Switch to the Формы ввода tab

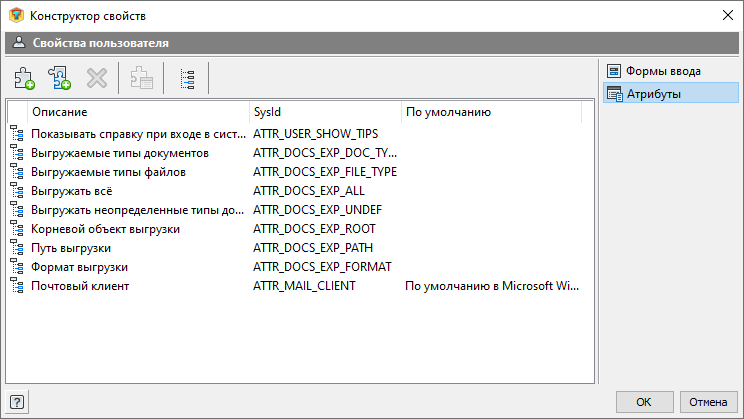pyautogui.click(x=662, y=71)
